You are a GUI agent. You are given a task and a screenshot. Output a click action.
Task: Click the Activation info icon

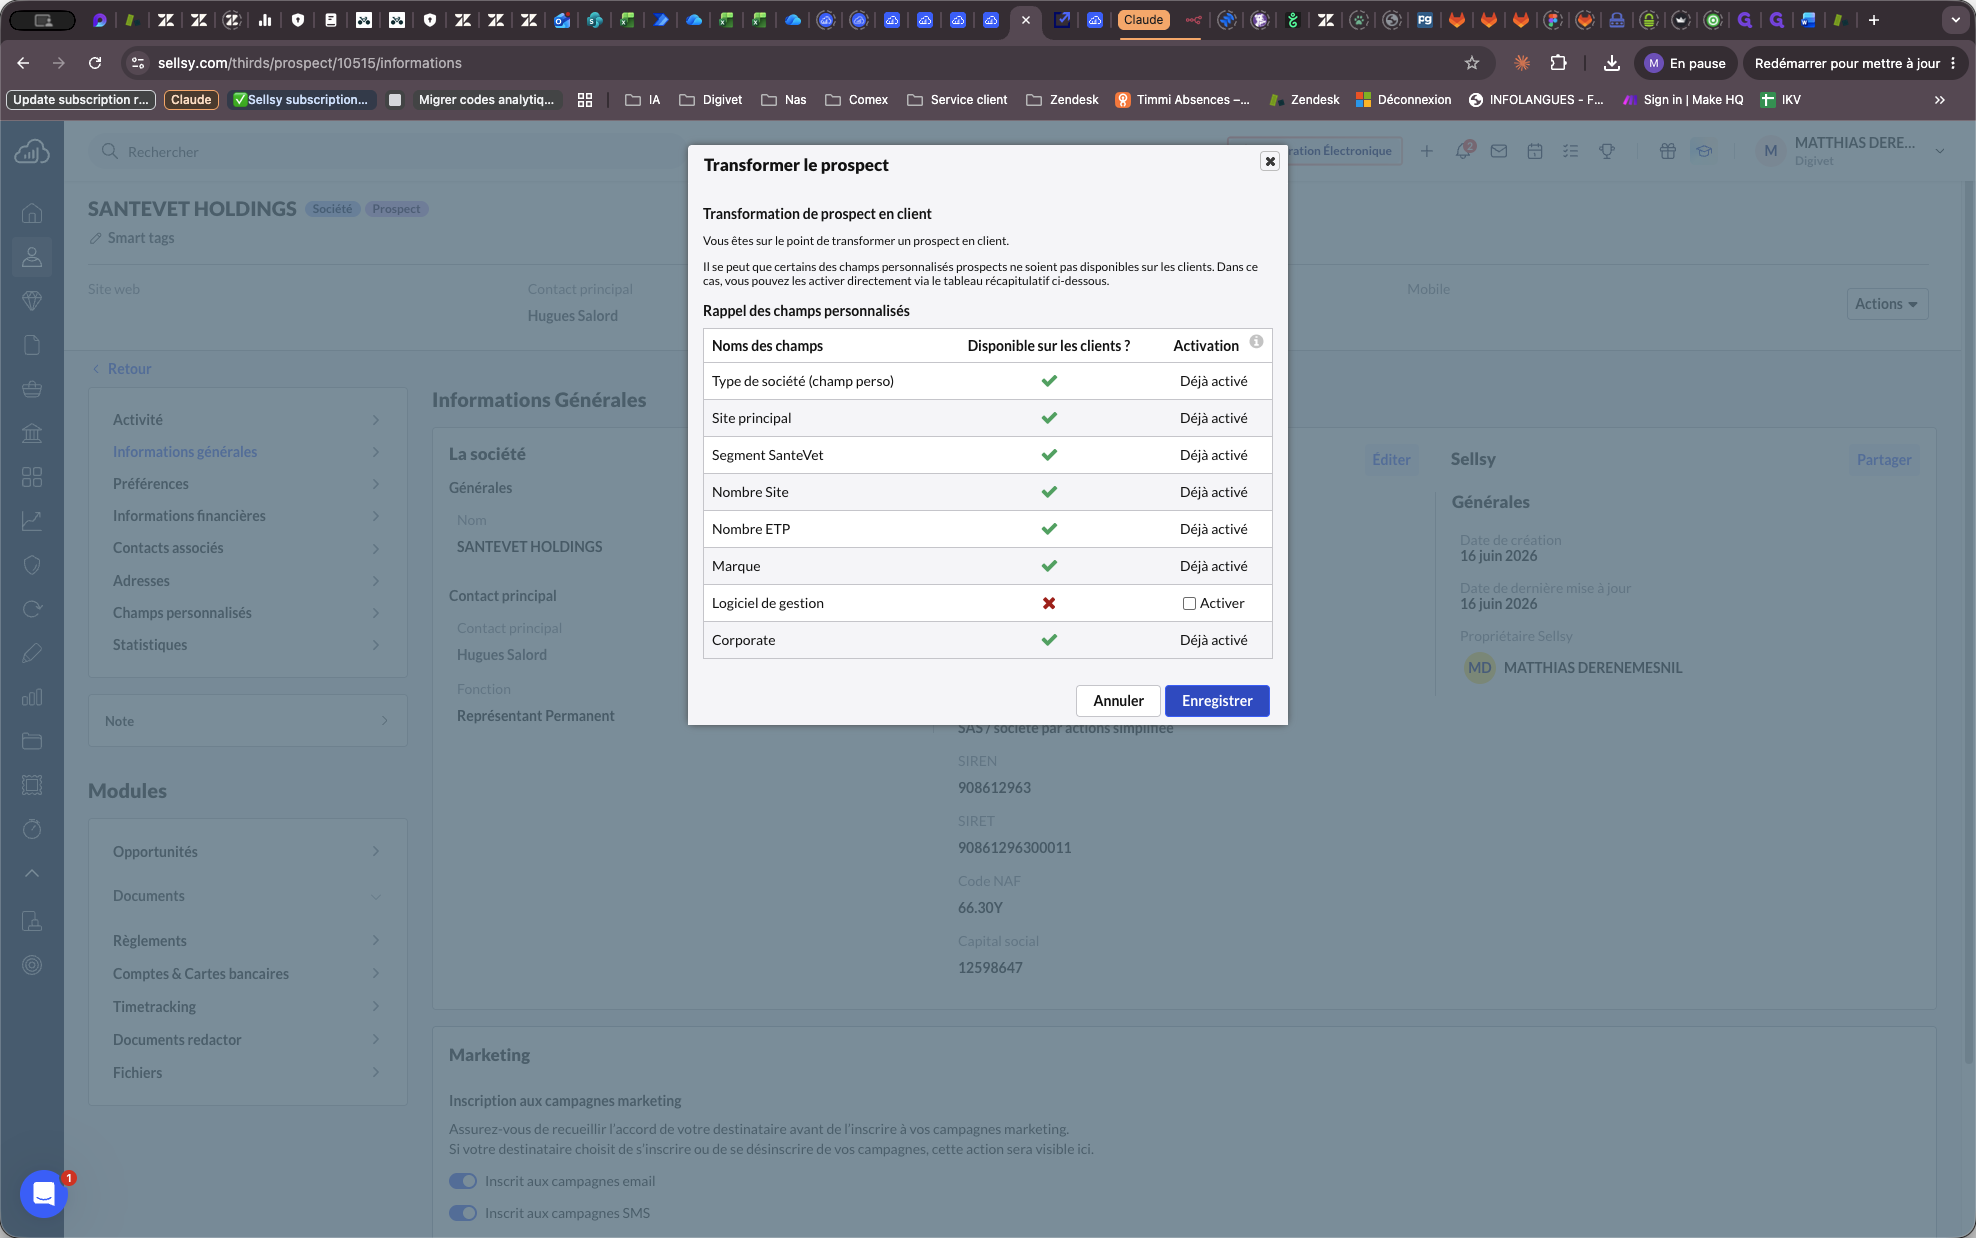click(1256, 342)
